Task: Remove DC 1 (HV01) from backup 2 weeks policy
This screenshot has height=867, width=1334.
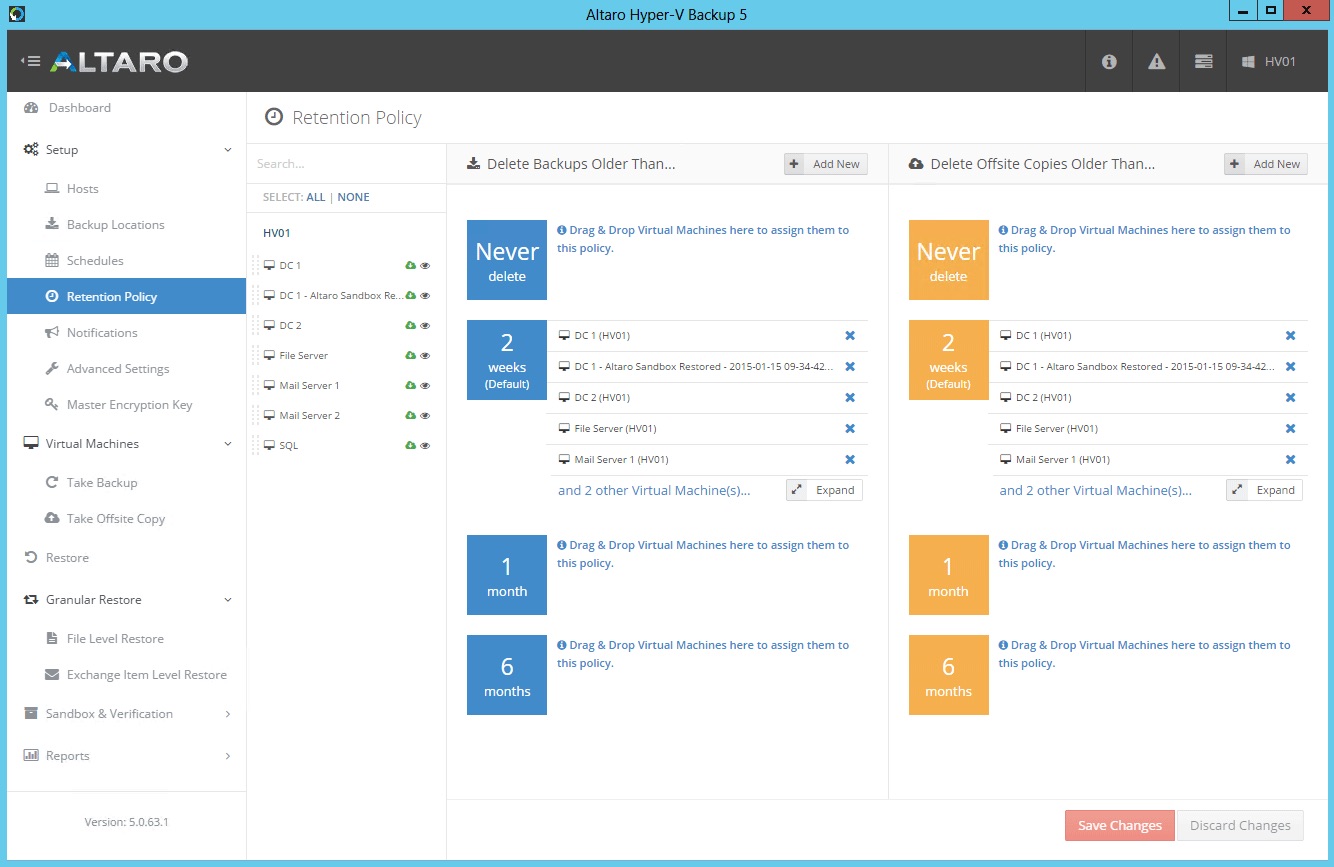Action: click(x=850, y=336)
